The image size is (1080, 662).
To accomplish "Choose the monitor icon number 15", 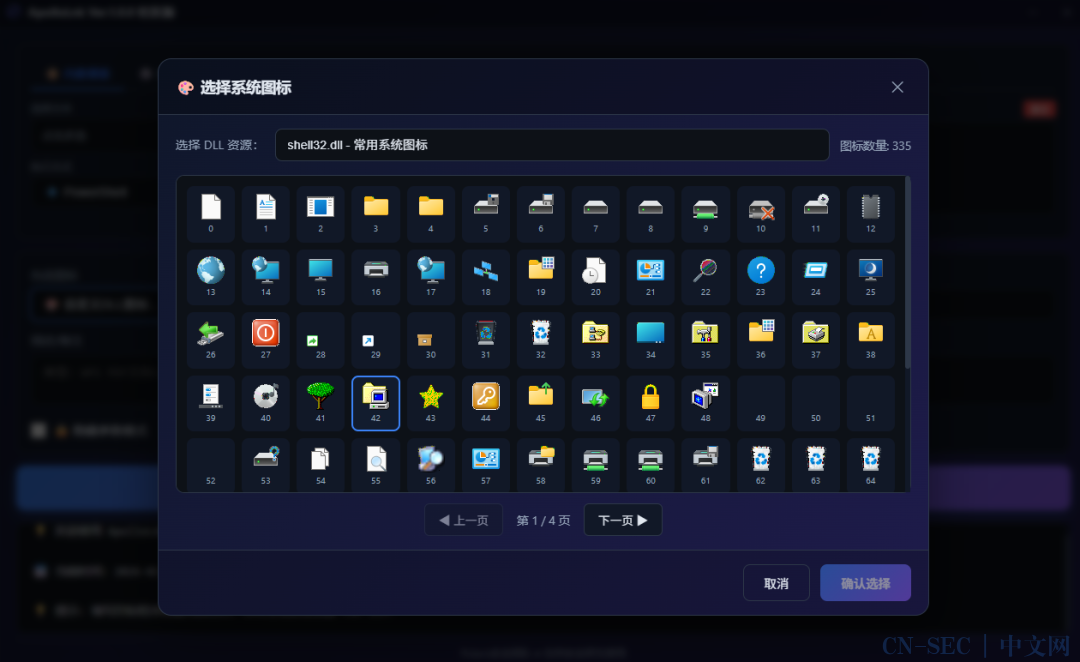I will [x=320, y=277].
